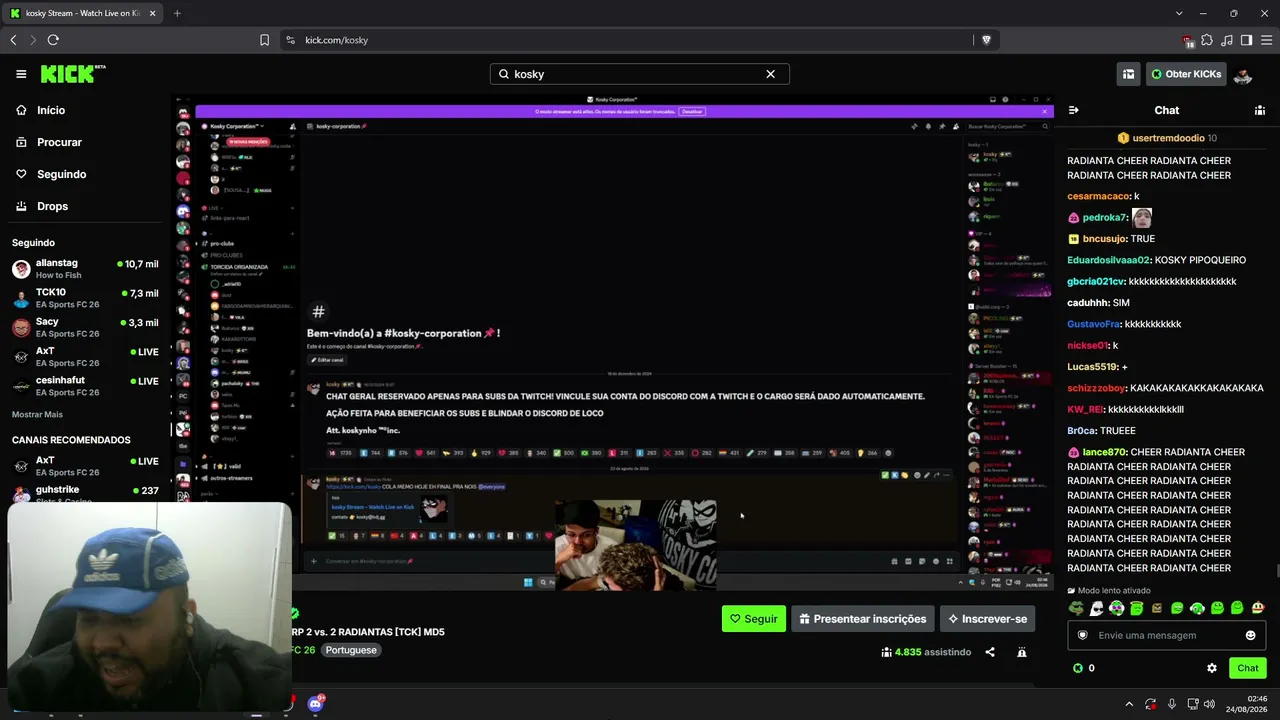Click the Inscrever-se button
The height and width of the screenshot is (720, 1280).
pyautogui.click(x=987, y=619)
